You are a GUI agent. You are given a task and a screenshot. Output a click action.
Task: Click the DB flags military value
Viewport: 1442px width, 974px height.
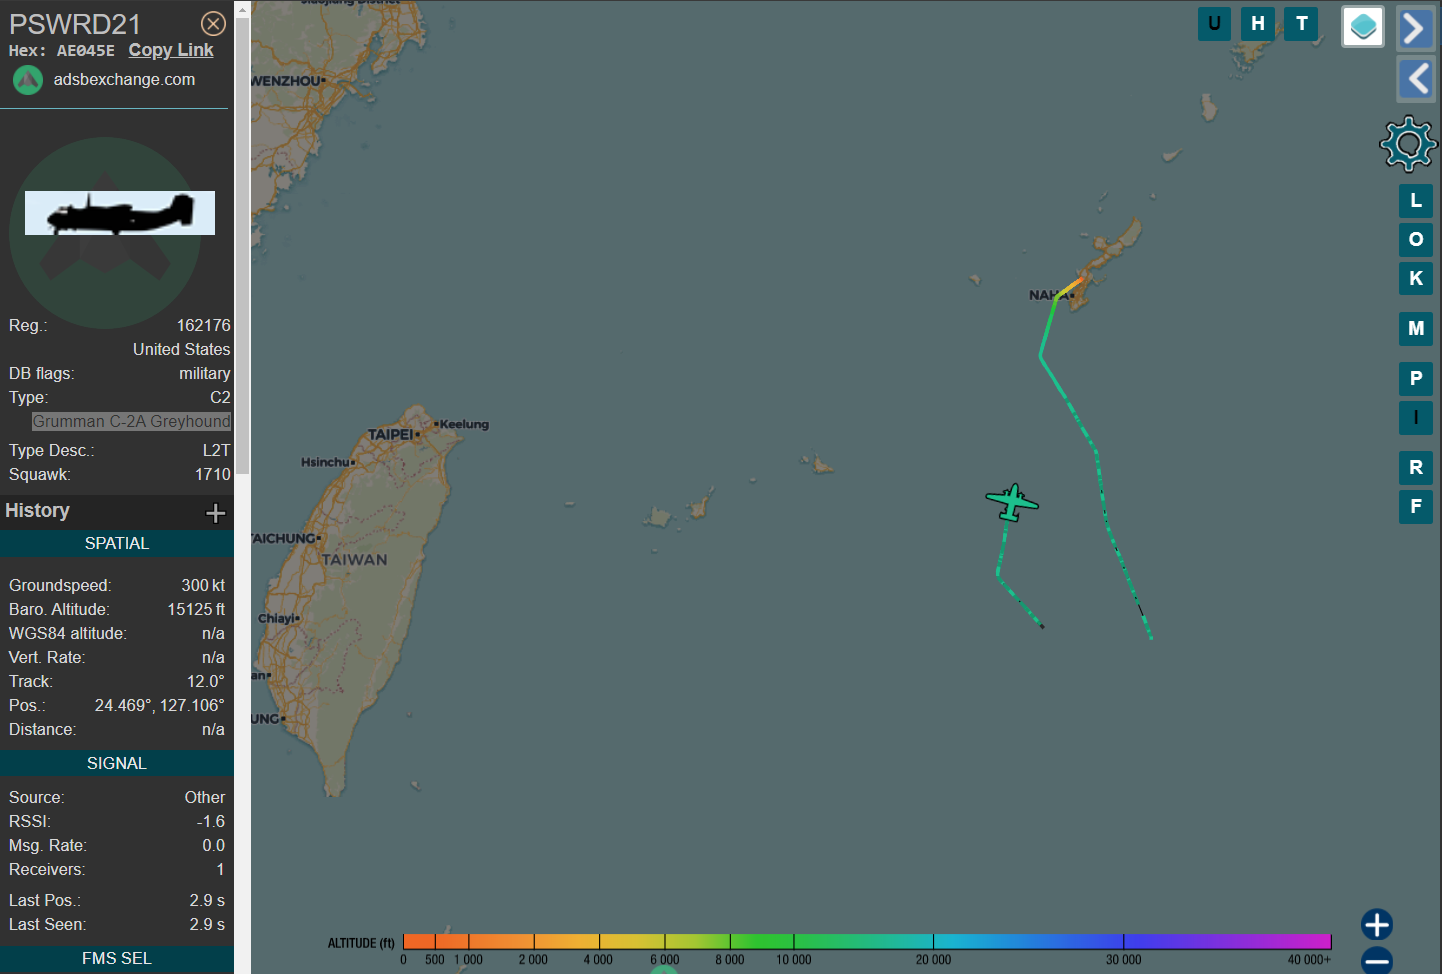(x=205, y=374)
